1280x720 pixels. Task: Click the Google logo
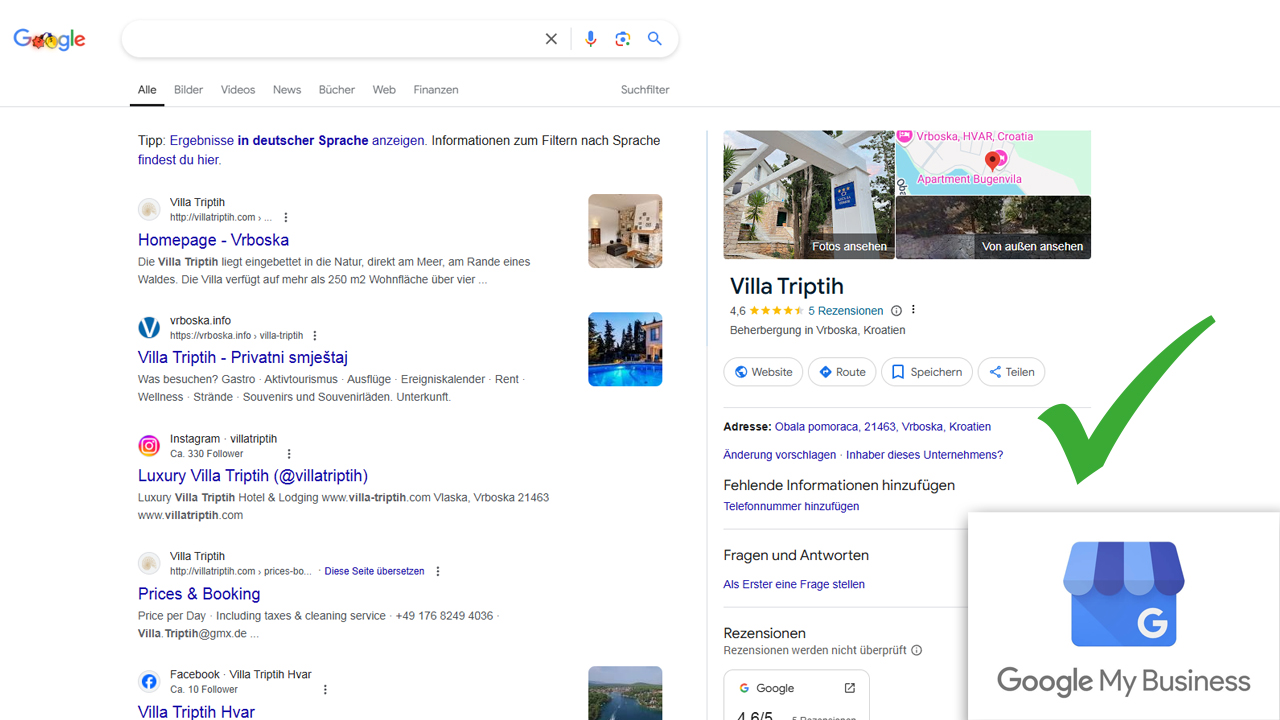click(x=49, y=40)
